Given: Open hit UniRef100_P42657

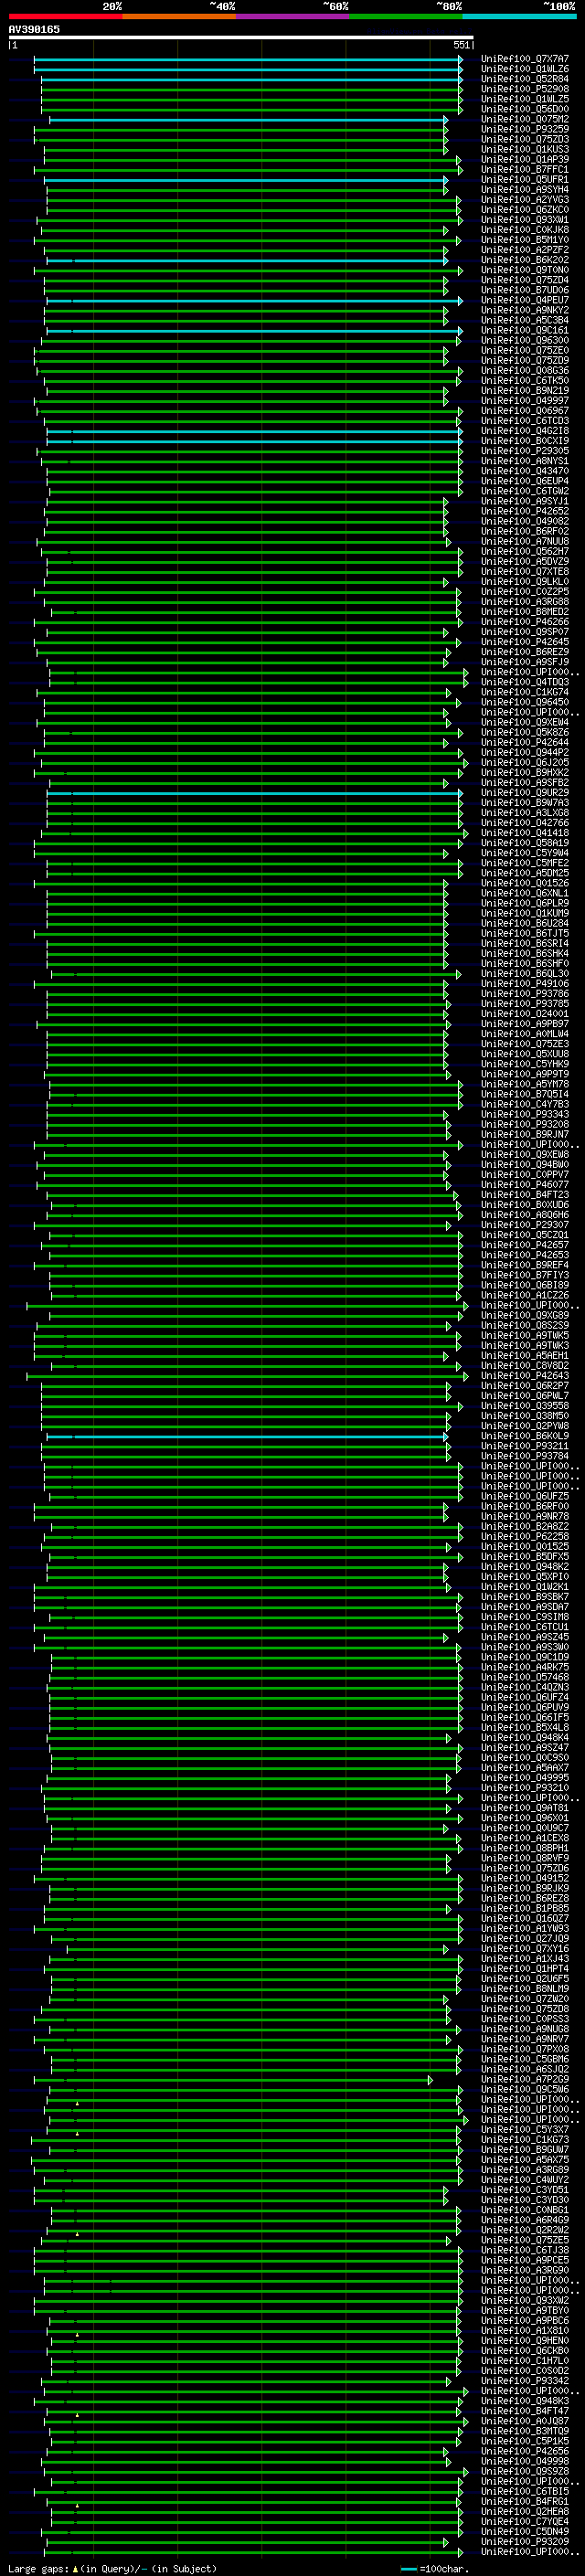Looking at the screenshot, I should pyautogui.click(x=525, y=1245).
